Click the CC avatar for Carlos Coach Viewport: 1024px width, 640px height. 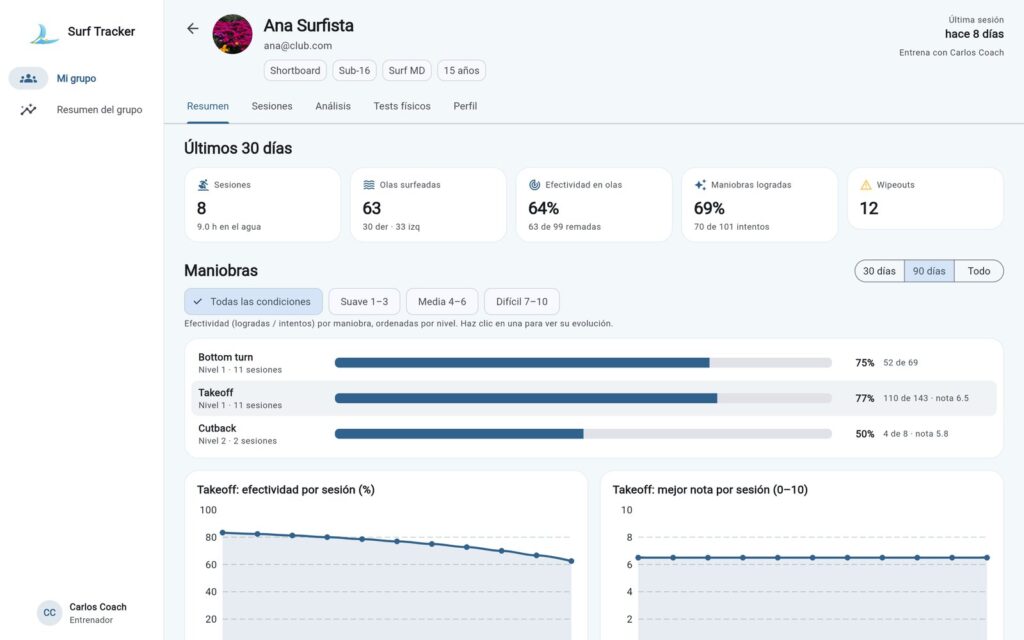[50, 613]
